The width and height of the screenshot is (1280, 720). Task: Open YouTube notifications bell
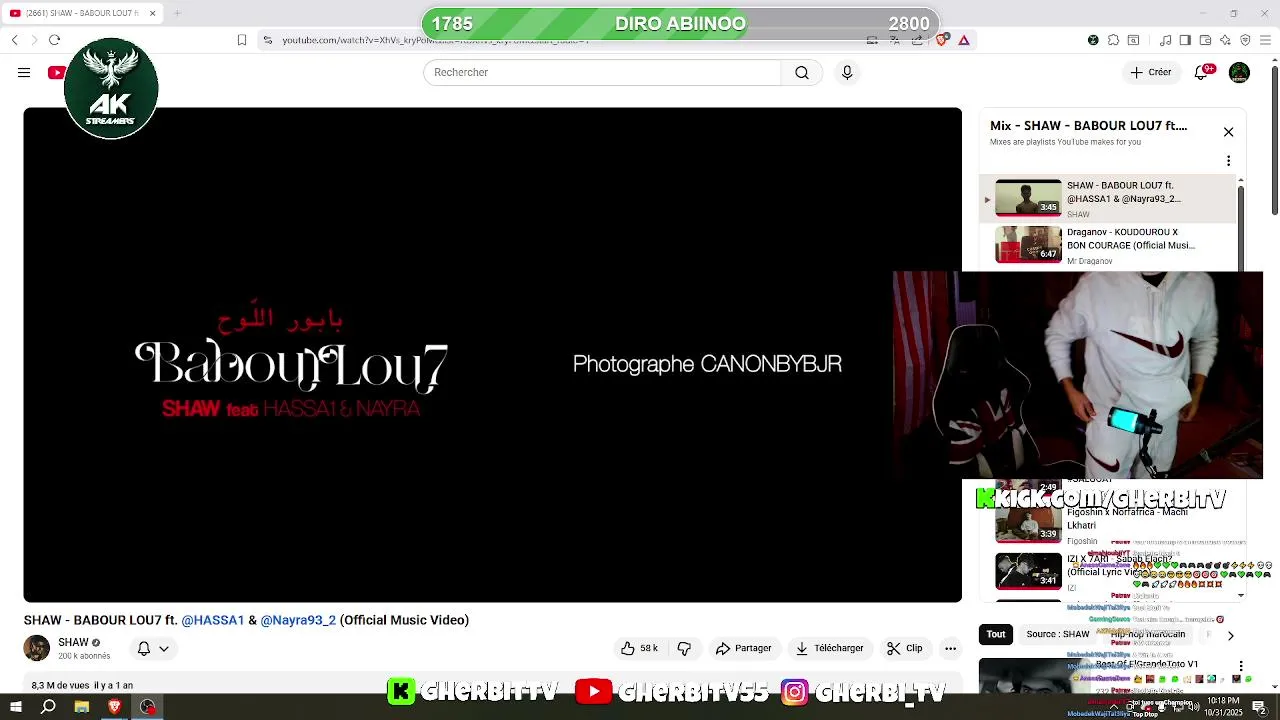pos(1203,72)
